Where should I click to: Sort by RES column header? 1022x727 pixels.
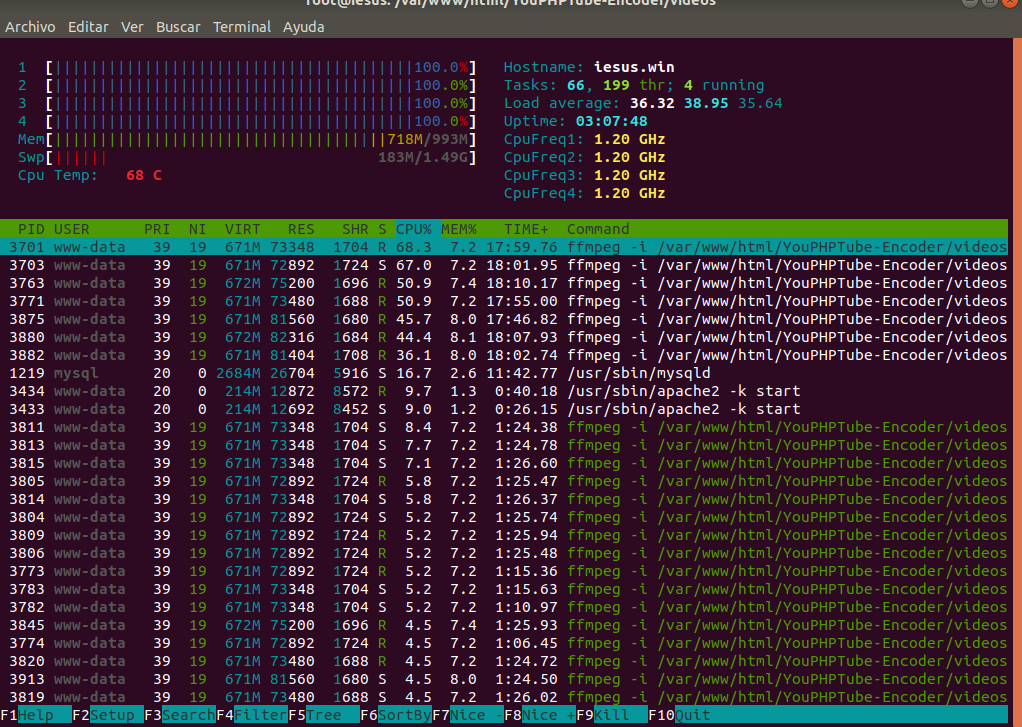click(x=301, y=229)
